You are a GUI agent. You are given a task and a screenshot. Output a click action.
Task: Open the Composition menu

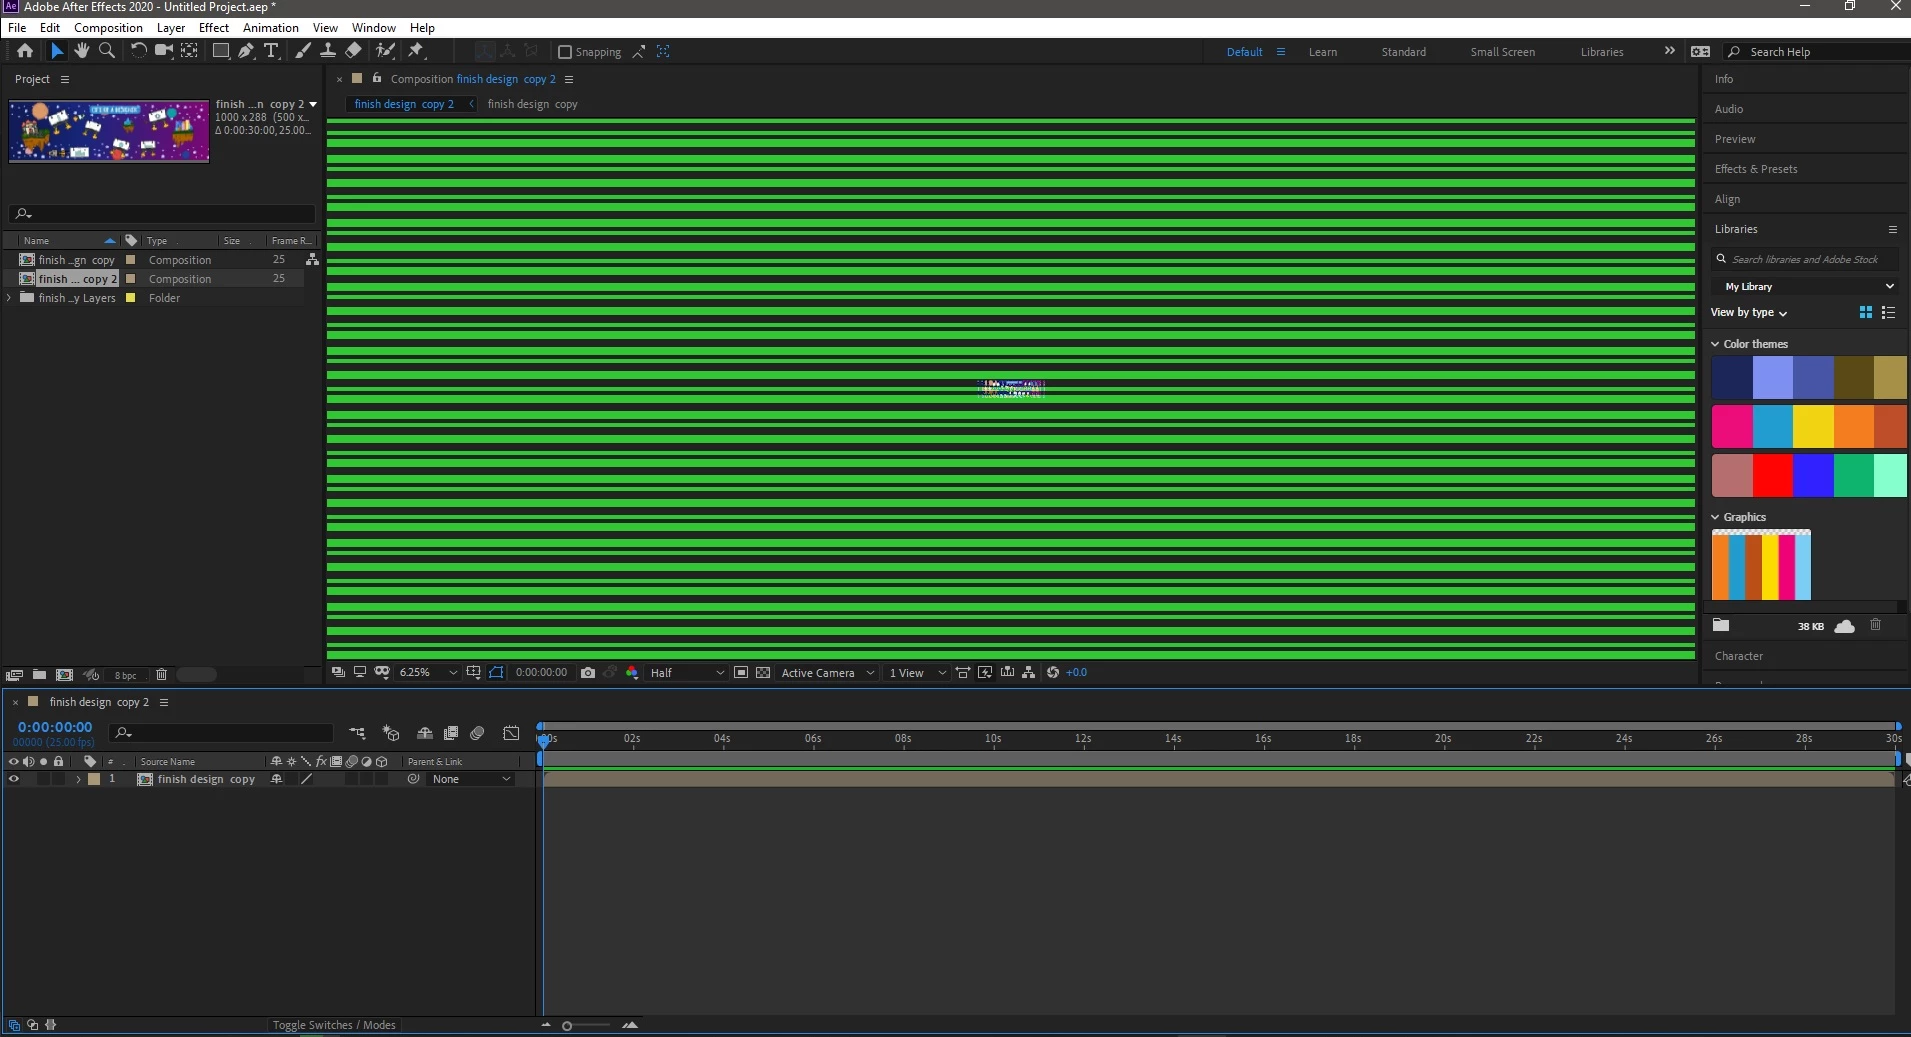[x=108, y=28]
